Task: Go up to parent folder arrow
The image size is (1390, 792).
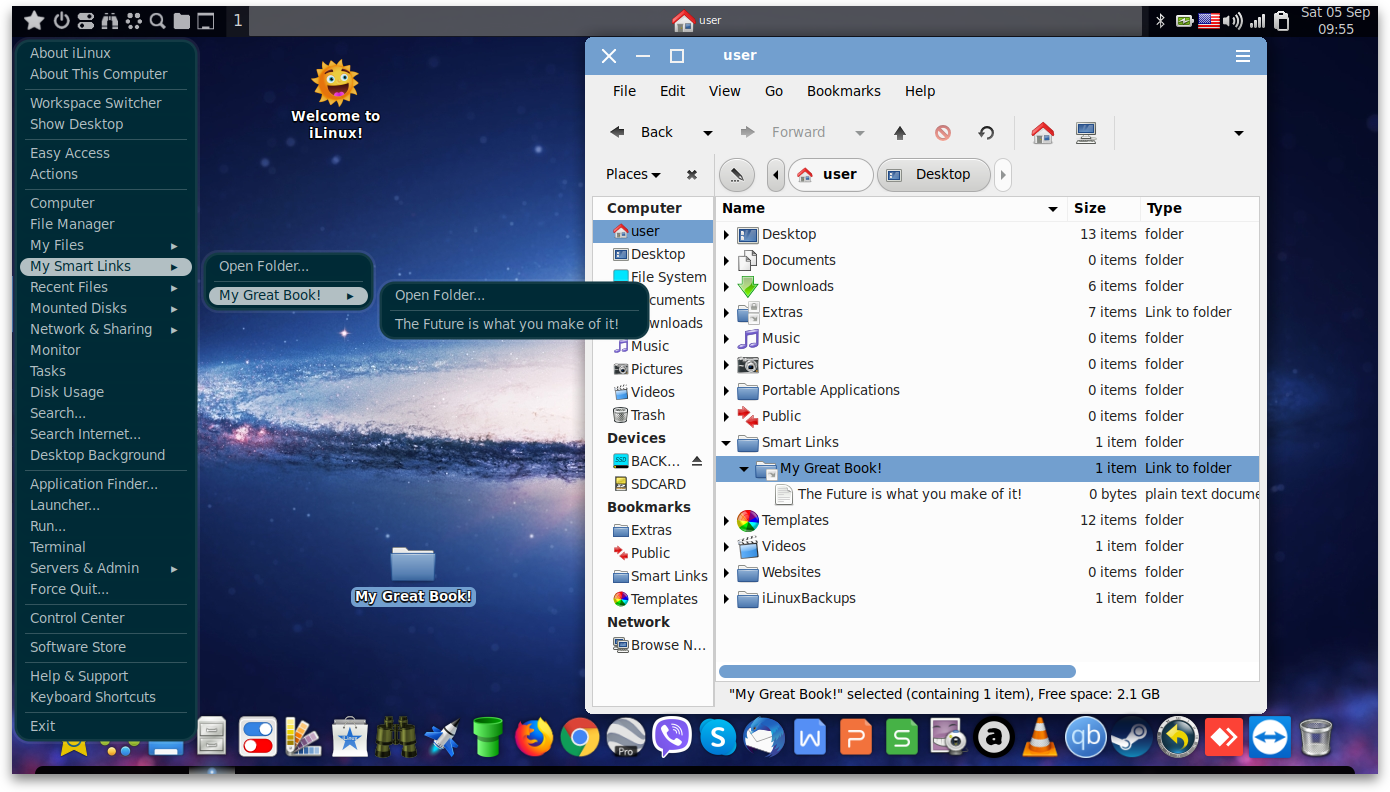Action: [900, 132]
